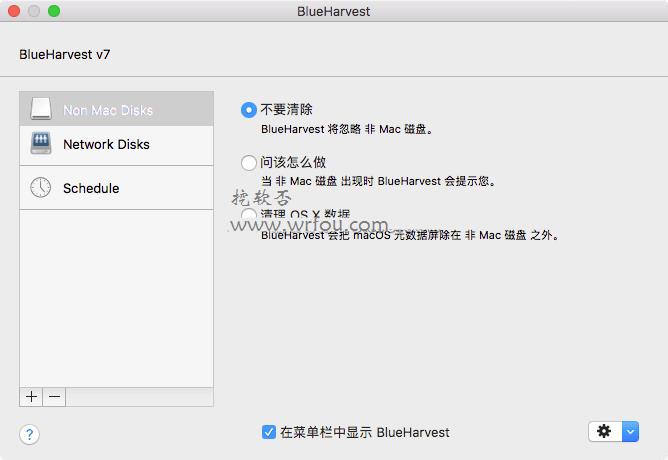Click the 当 非 Mac 磁盘 出现时 description text
Image resolution: width=668 pixels, height=460 pixels.
click(378, 181)
